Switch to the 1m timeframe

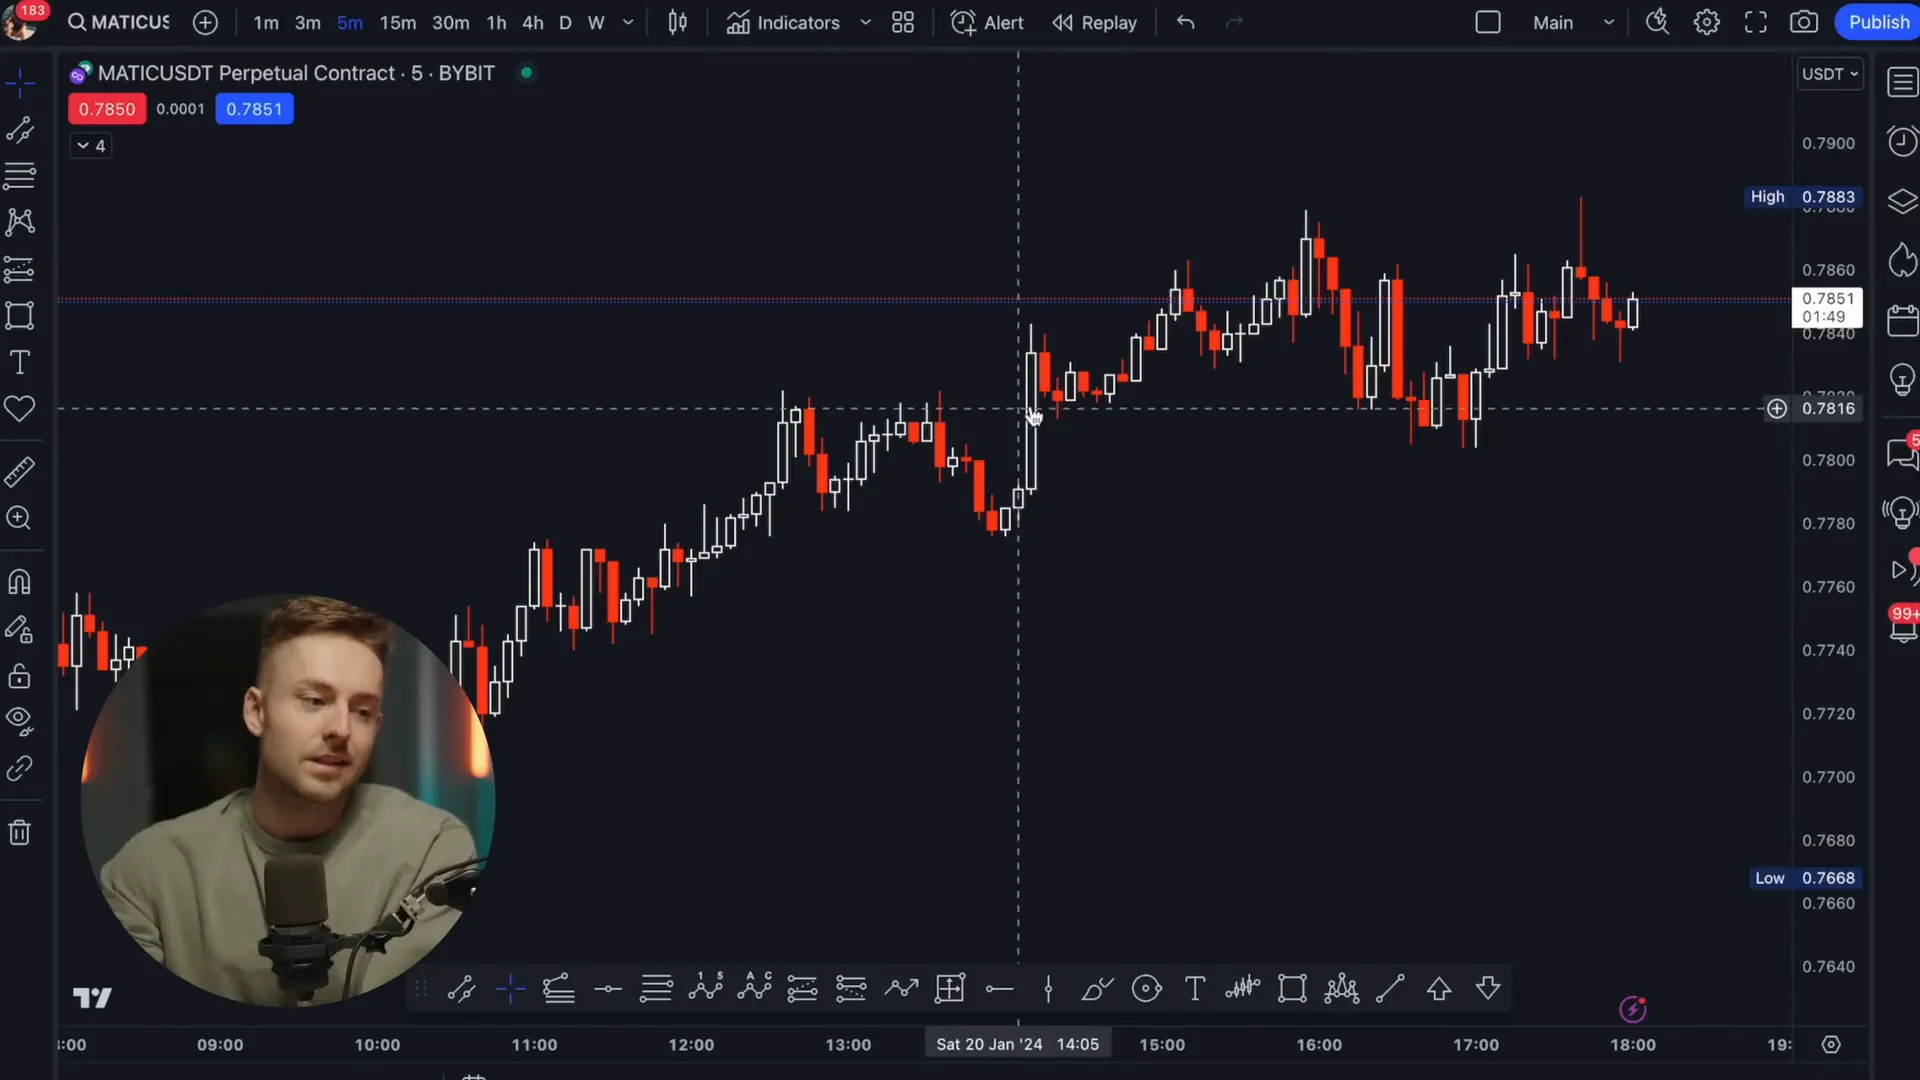[x=266, y=22]
